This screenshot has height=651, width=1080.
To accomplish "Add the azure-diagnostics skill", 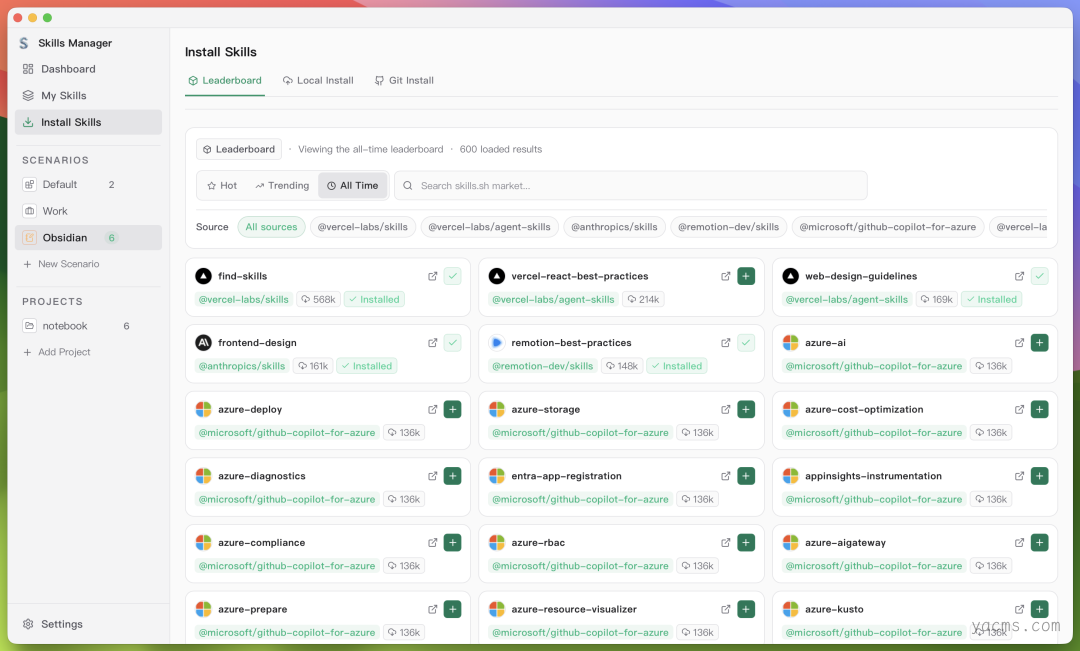I will [x=453, y=476].
